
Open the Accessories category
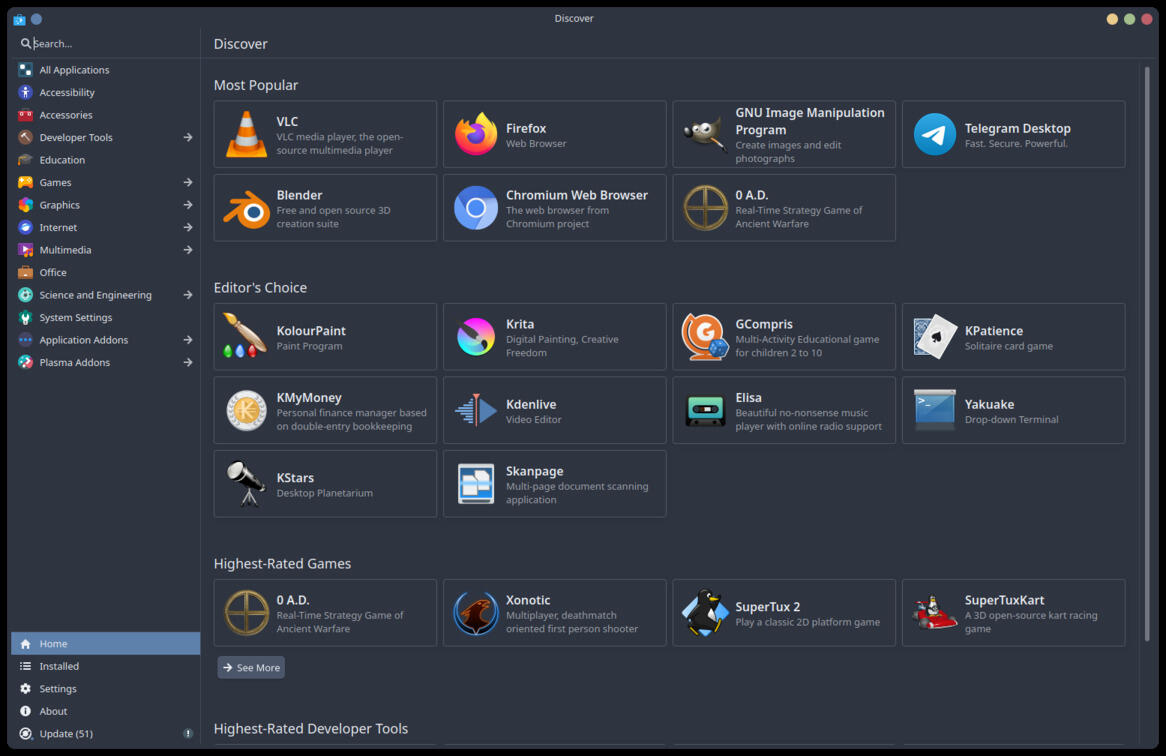pos(106,115)
